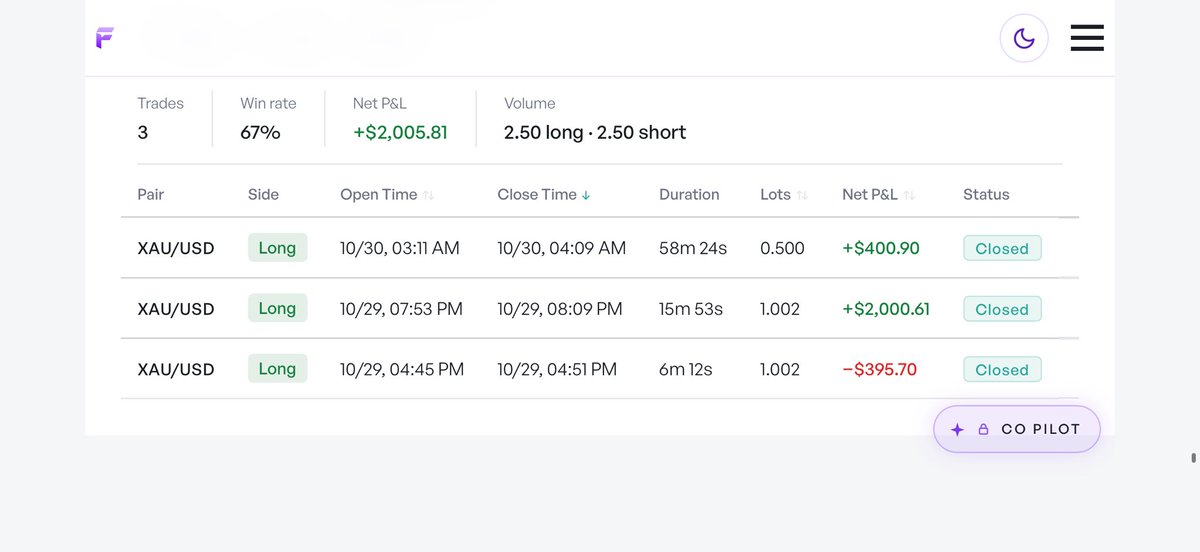Click Long badge in 58m 24s trade row
The width and height of the screenshot is (1200, 552).
(277, 248)
